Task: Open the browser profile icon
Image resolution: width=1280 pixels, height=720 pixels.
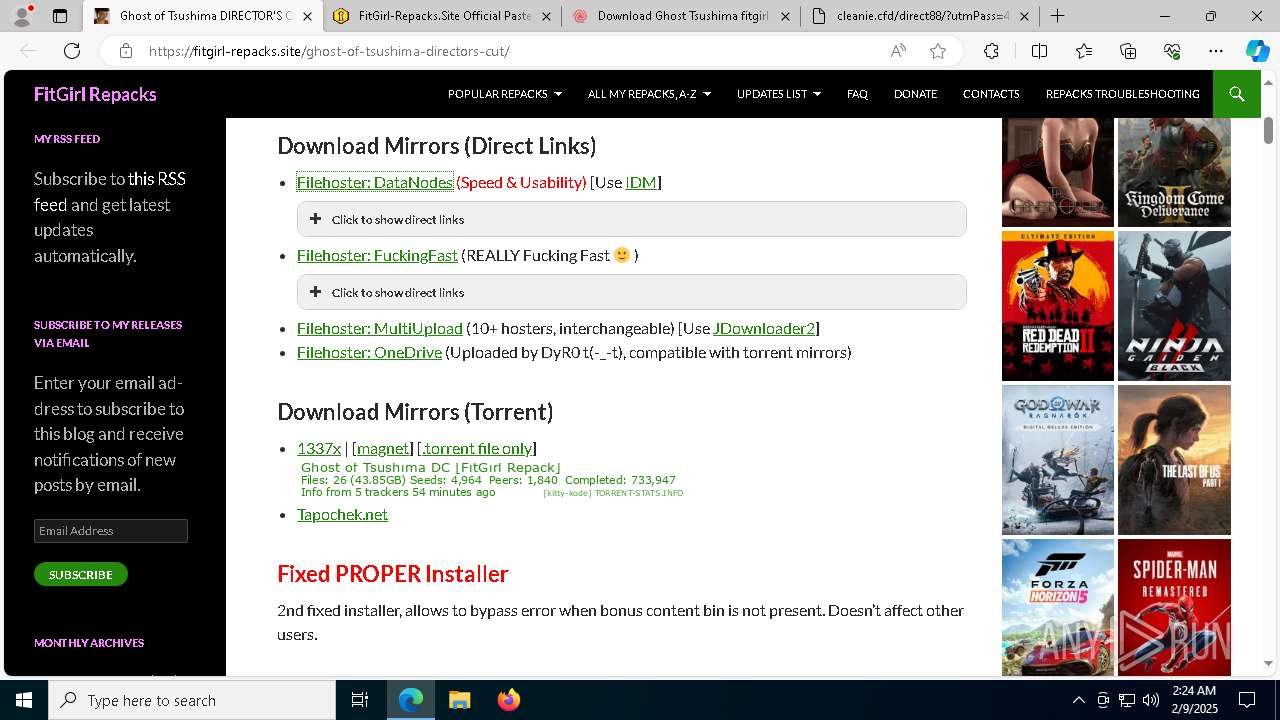Action: 22,16
